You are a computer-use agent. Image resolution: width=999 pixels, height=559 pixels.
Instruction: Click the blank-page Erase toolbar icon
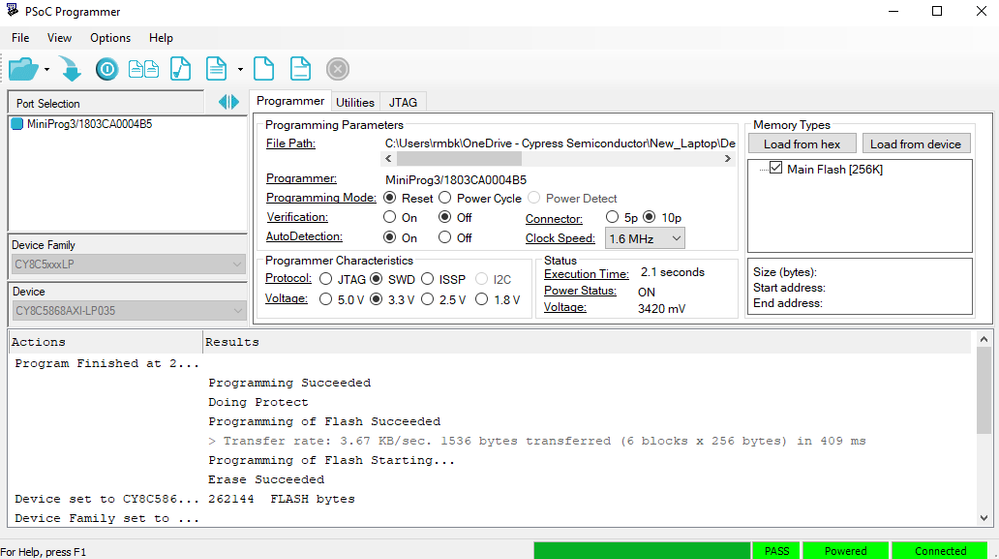pos(264,69)
